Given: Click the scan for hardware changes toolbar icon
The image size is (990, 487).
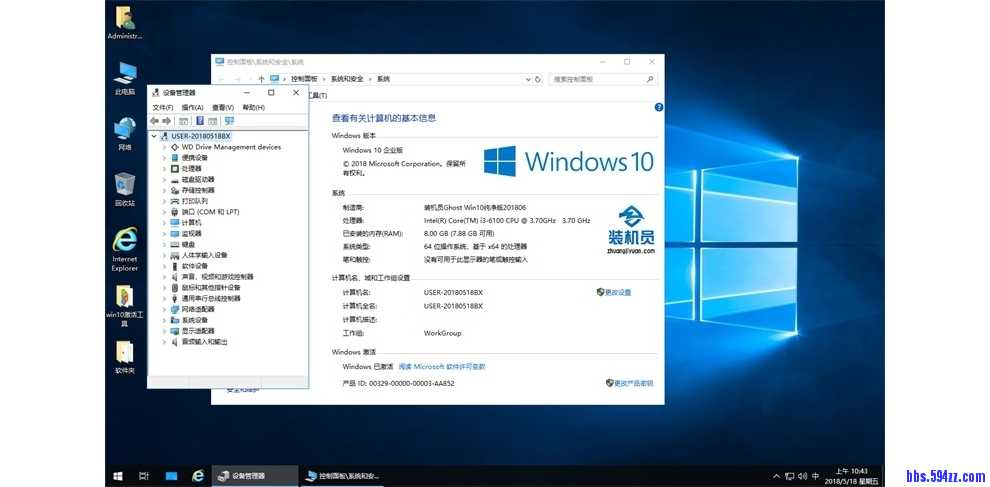Looking at the screenshot, I should (229, 121).
